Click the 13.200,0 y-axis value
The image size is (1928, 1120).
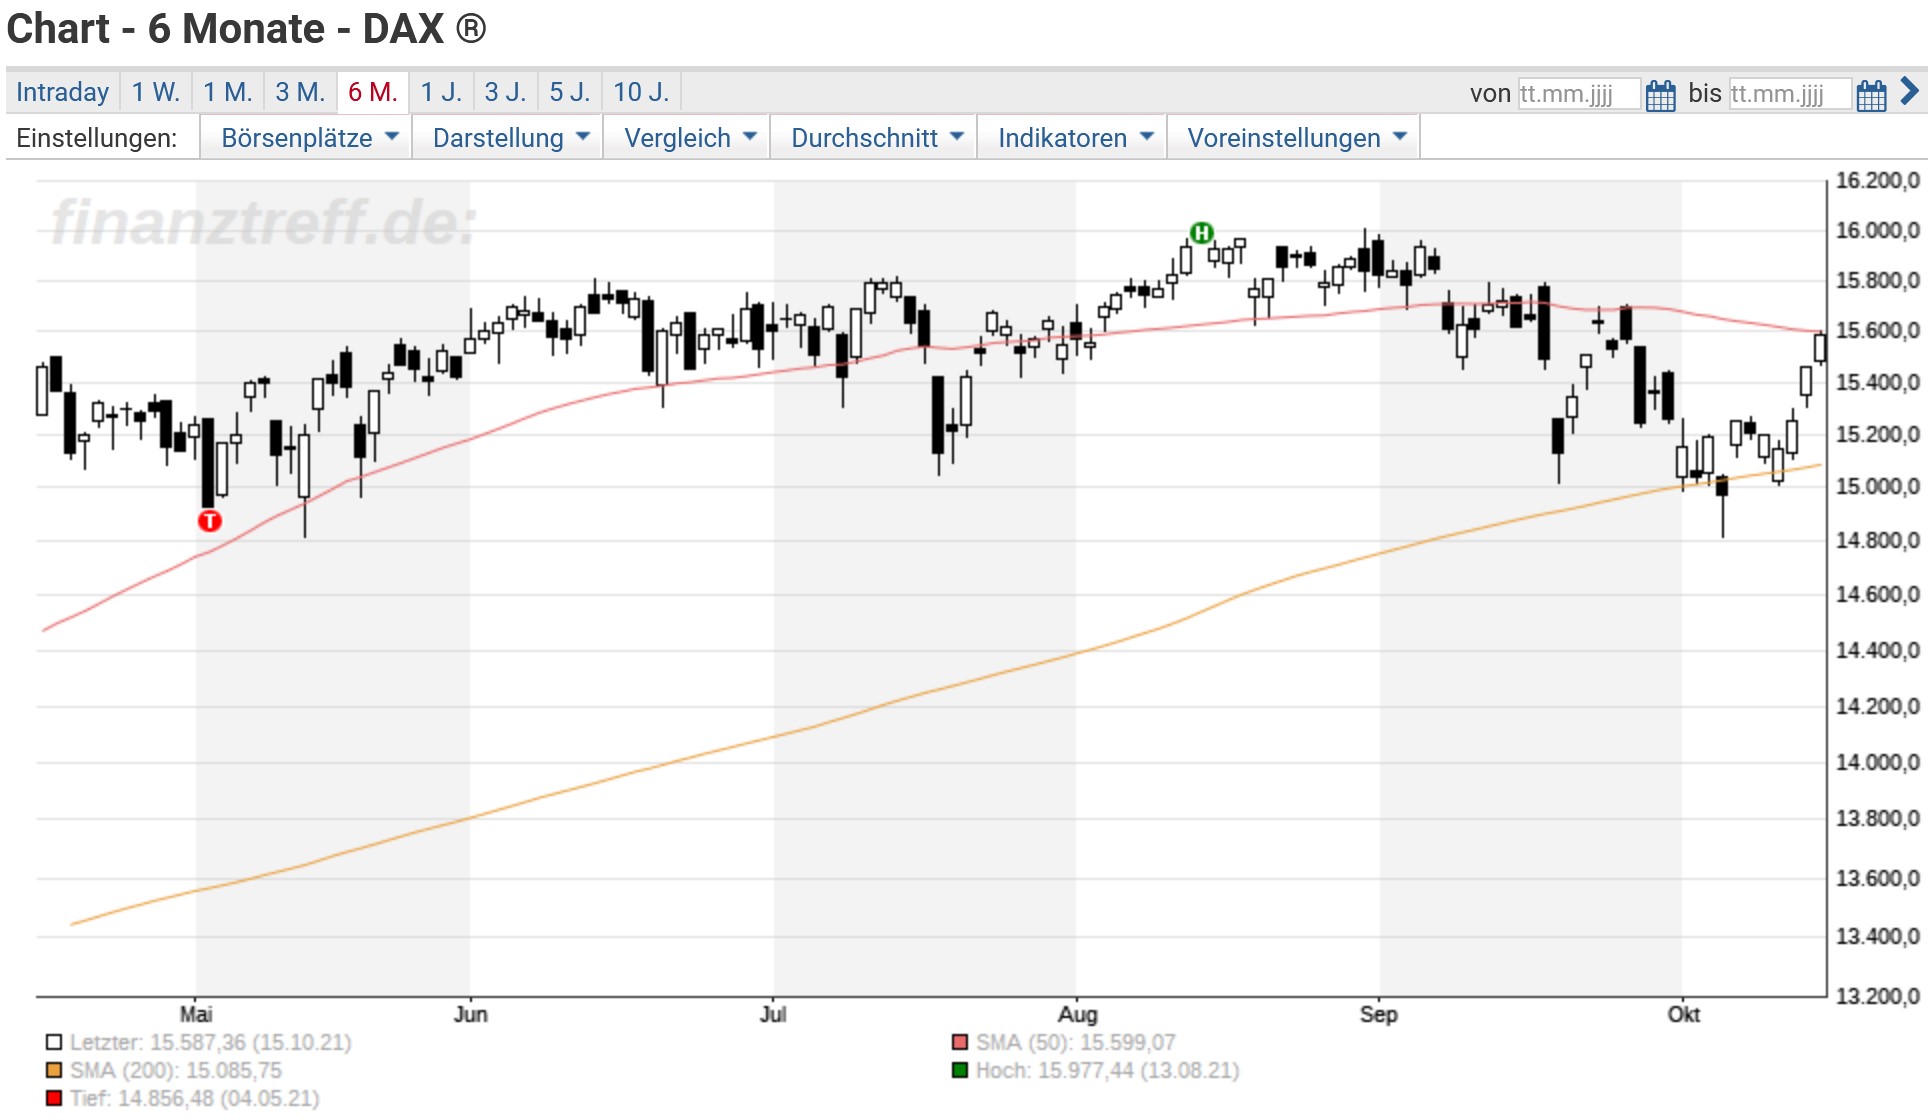tap(1877, 996)
